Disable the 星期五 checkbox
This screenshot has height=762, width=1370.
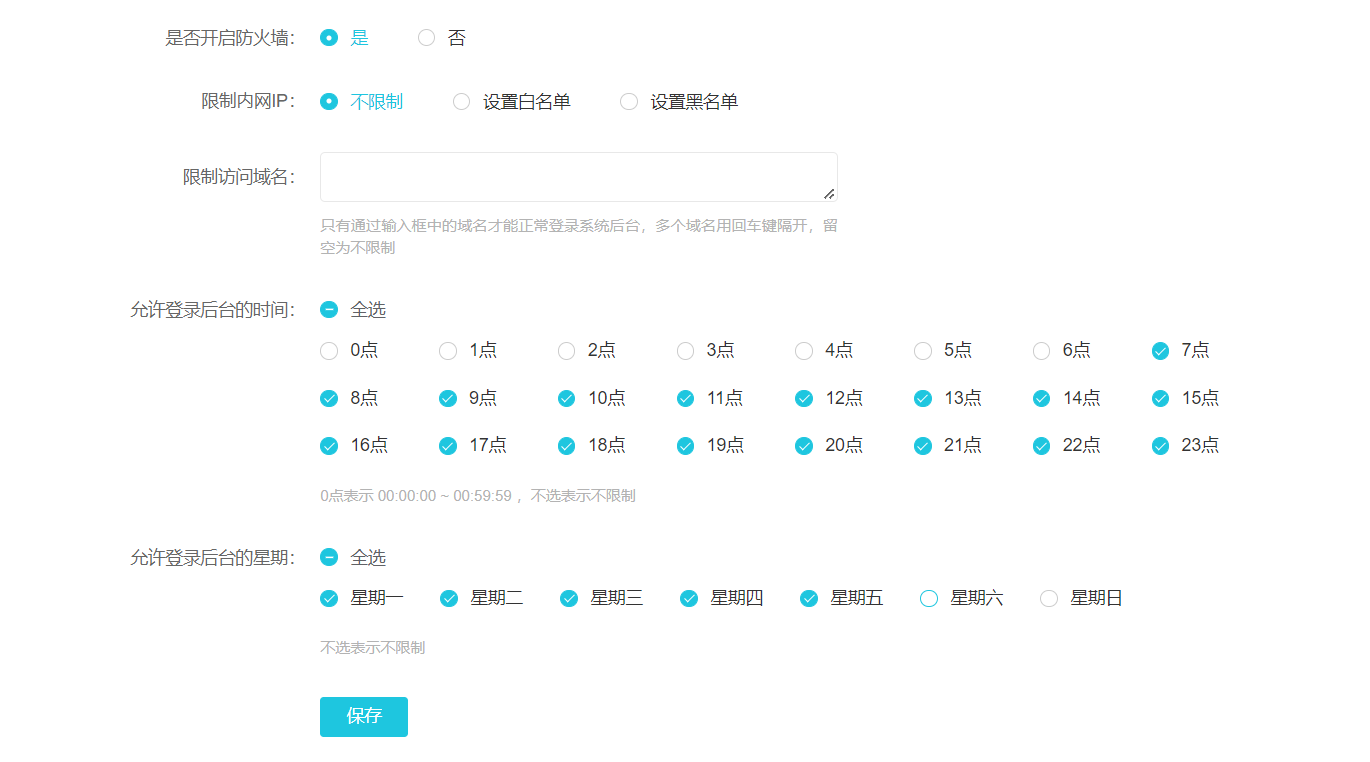[x=809, y=598]
